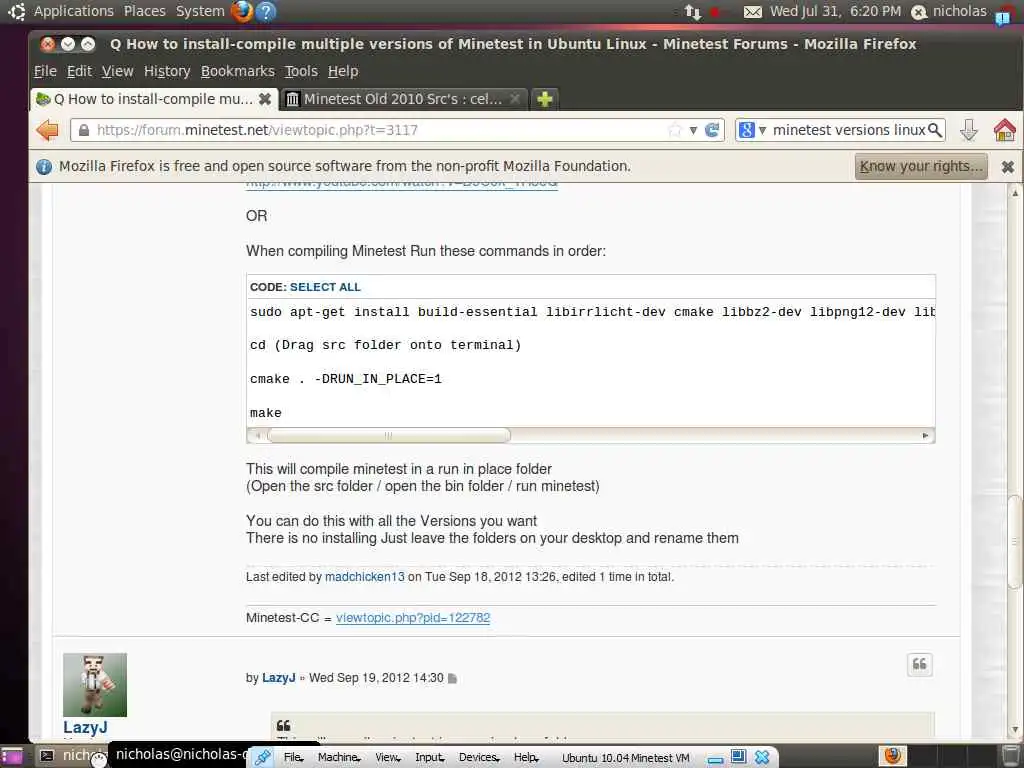The height and width of the screenshot is (768, 1024).
Task: Open the VM Help dropdown menu
Action: (x=525, y=758)
